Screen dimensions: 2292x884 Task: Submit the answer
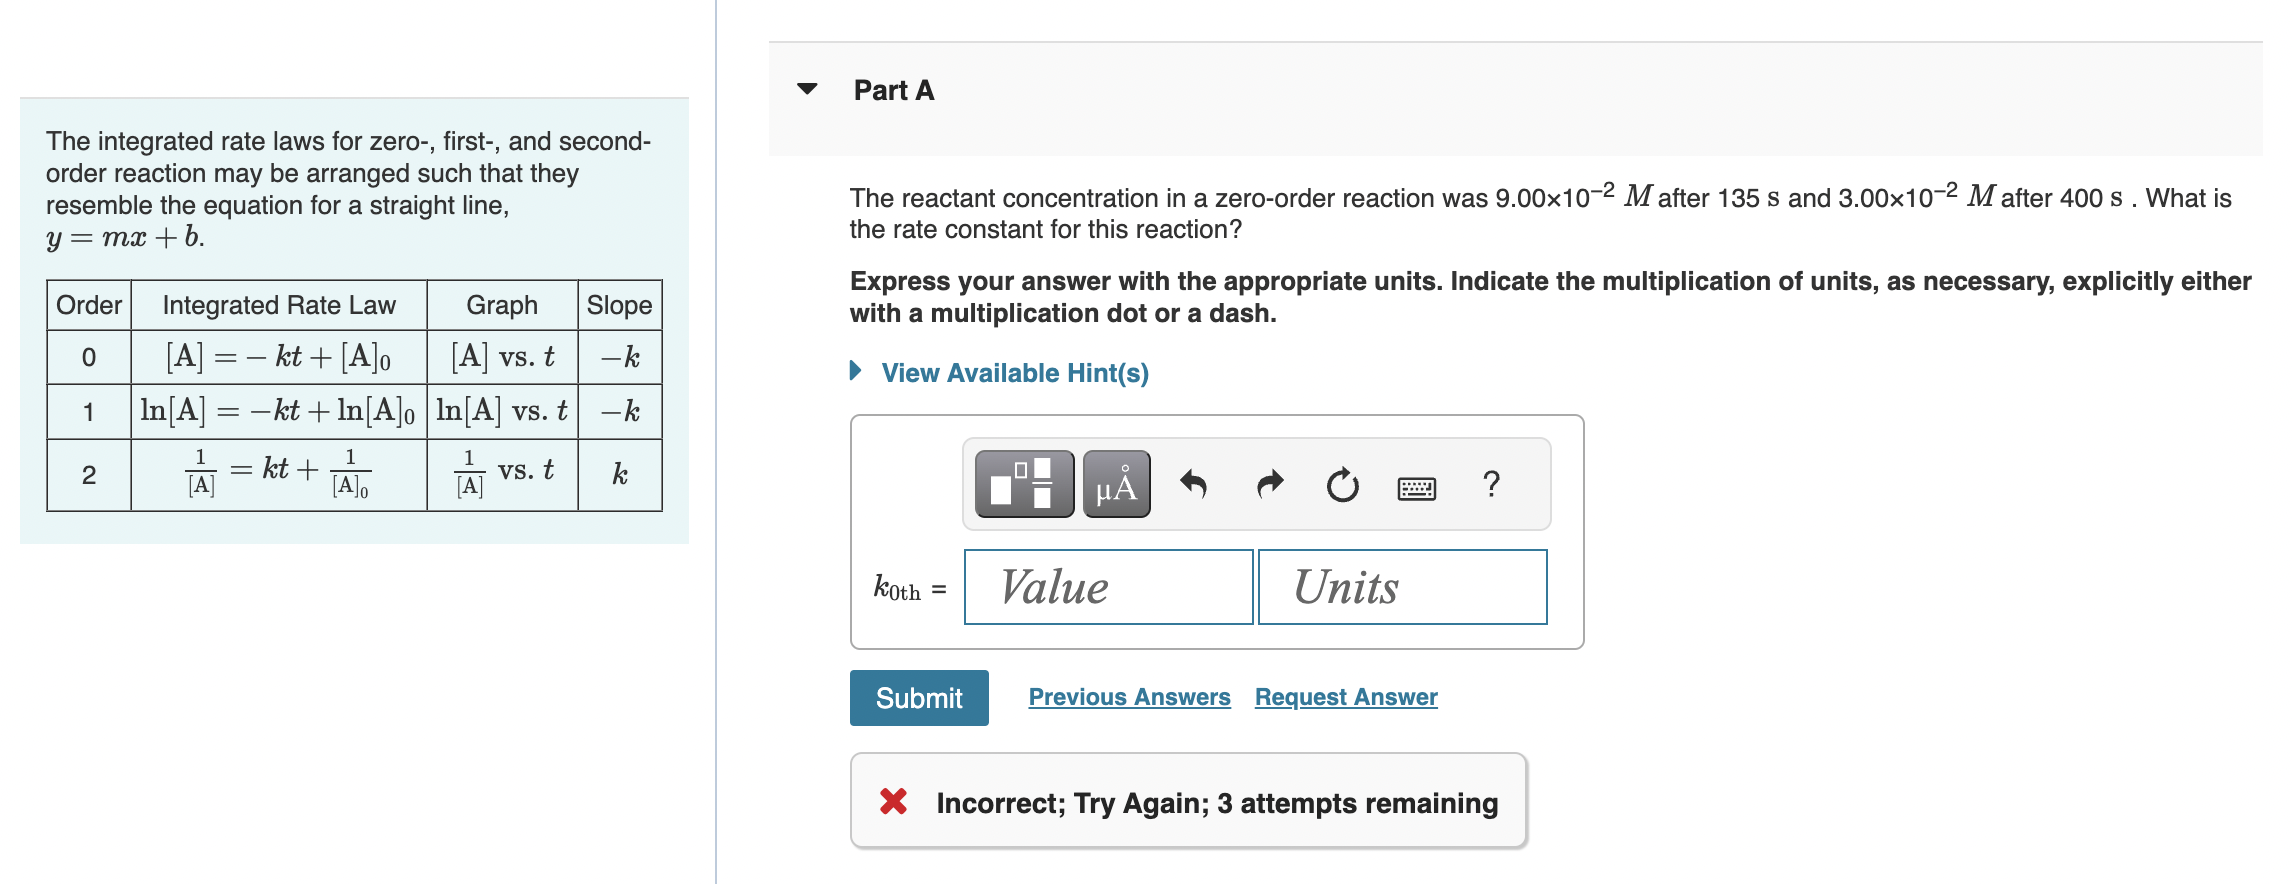(x=918, y=697)
